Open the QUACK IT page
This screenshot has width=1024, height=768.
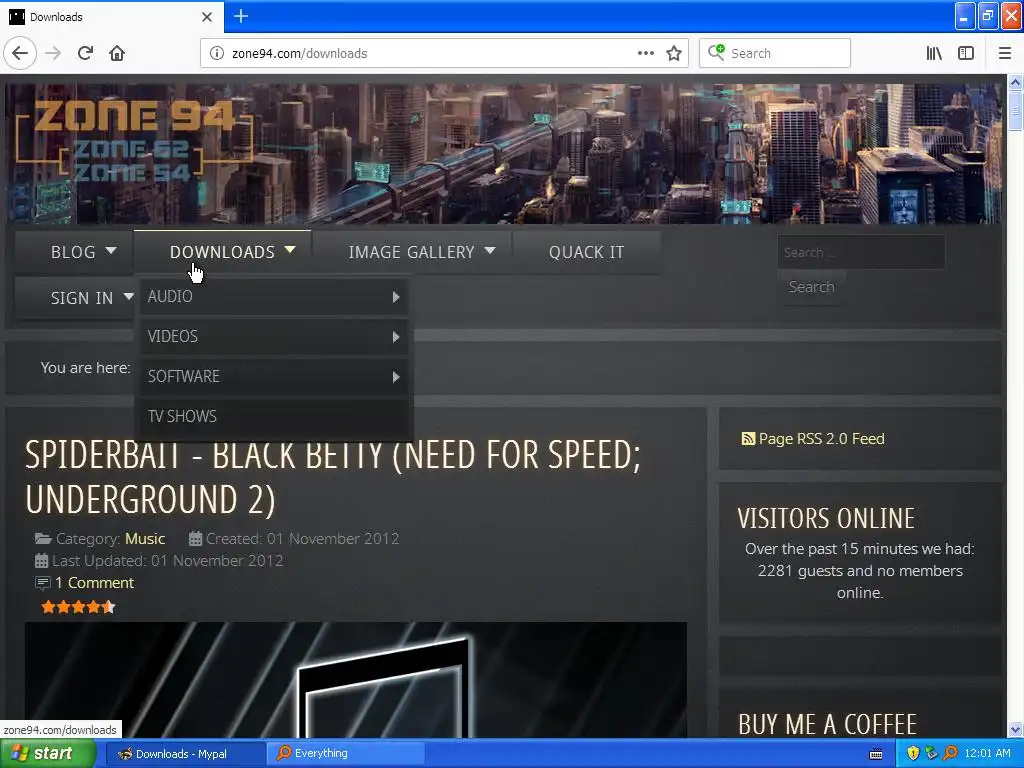click(586, 252)
